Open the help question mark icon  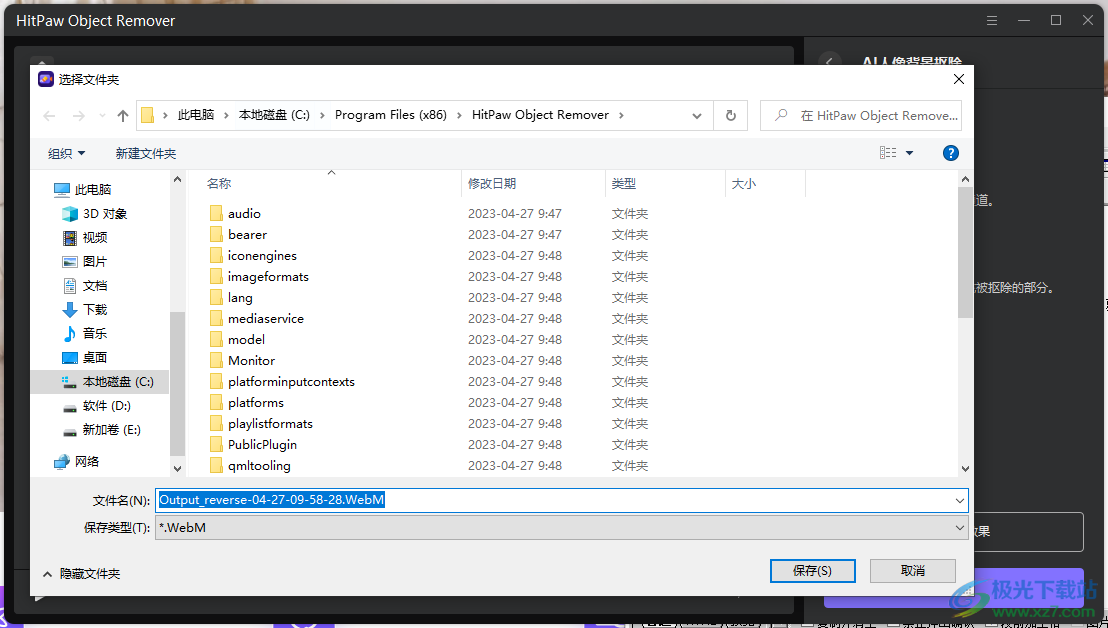pyautogui.click(x=951, y=153)
